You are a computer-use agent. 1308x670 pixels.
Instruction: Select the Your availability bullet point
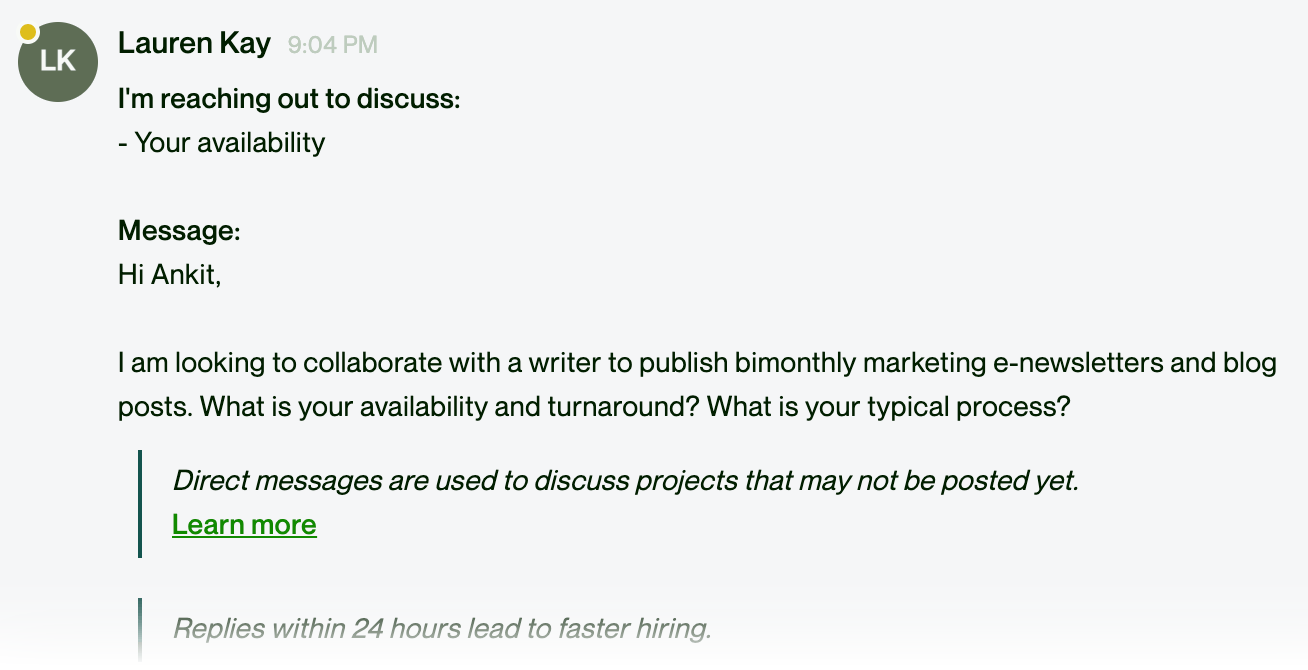[x=221, y=142]
